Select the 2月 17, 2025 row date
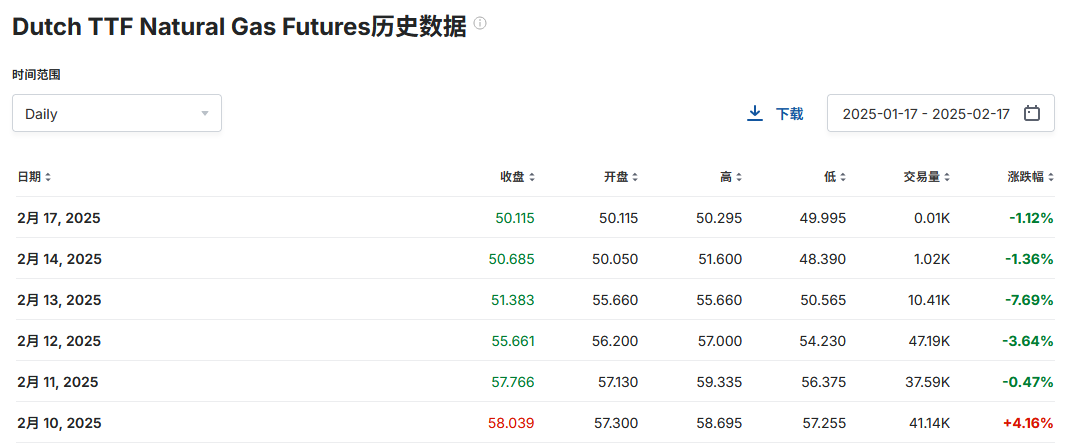This screenshot has height=447, width=1070. tap(59, 218)
